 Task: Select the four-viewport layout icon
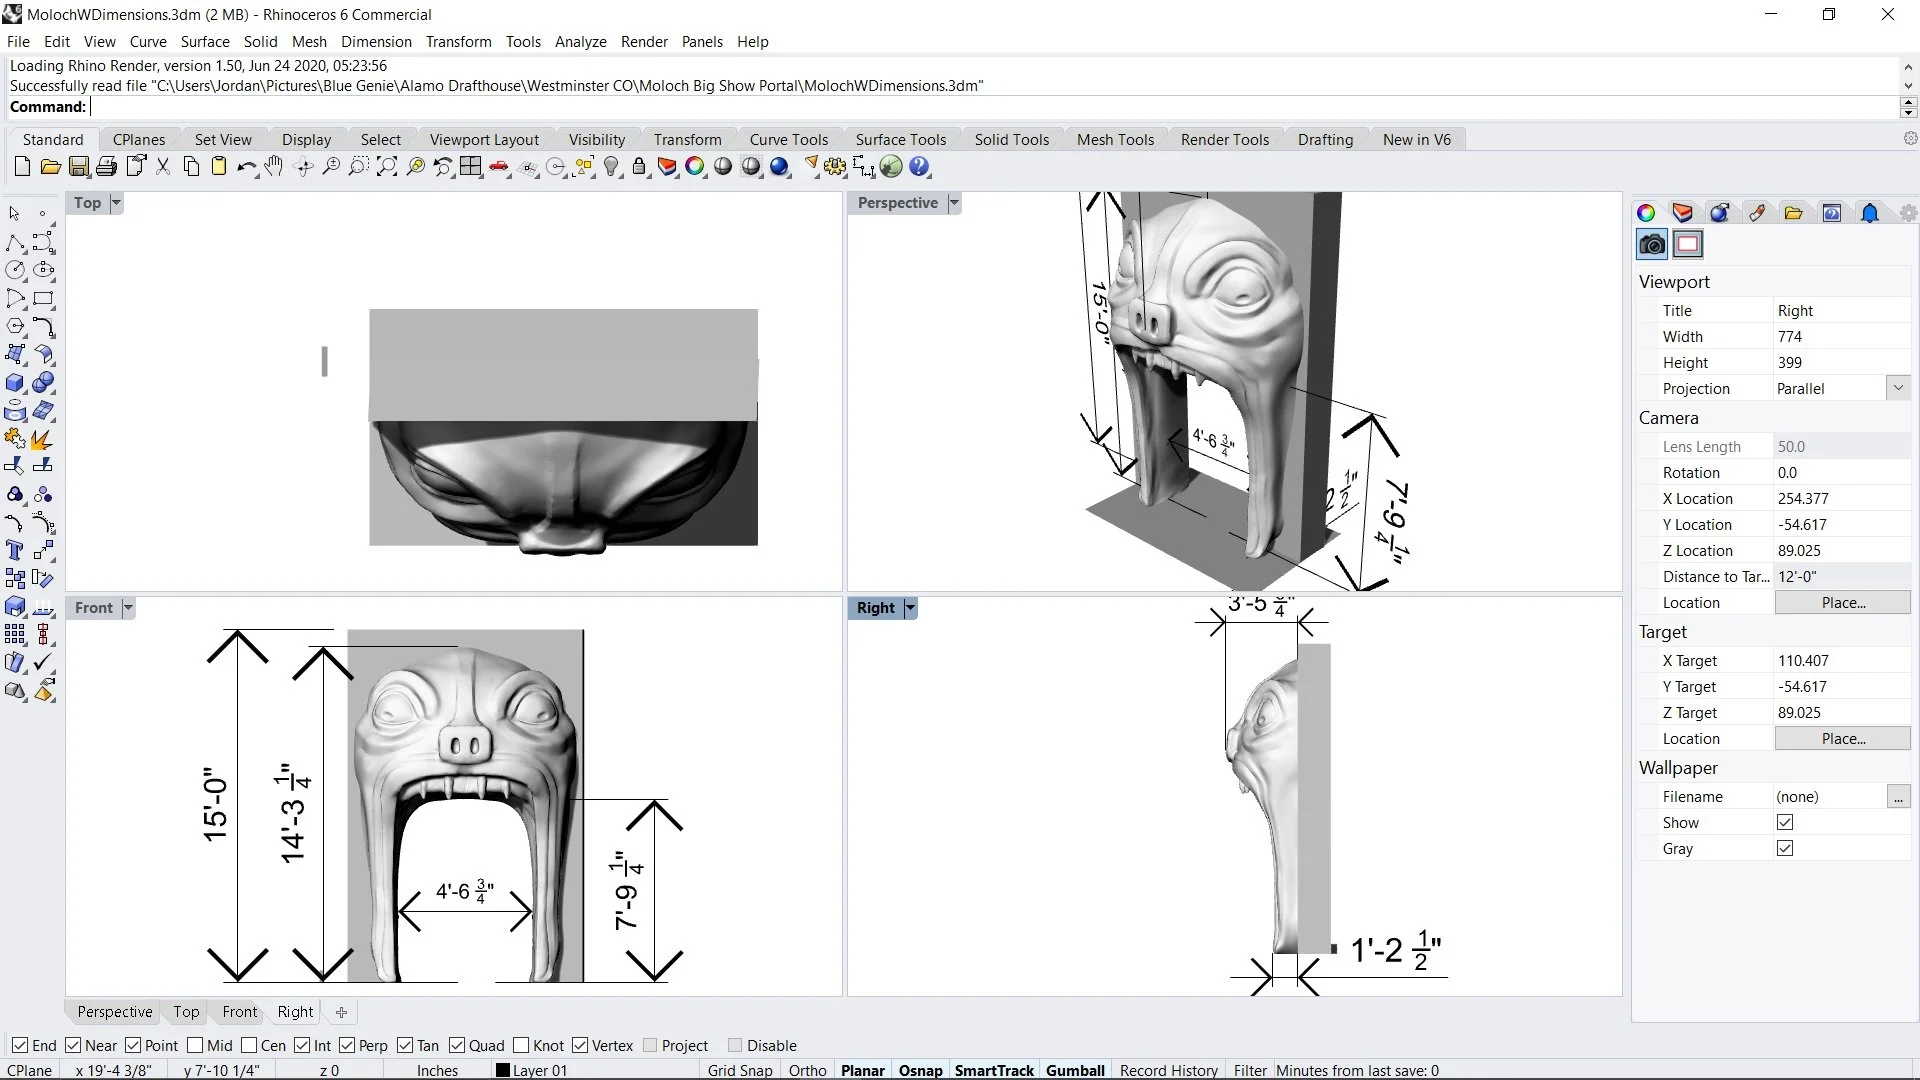click(x=471, y=167)
